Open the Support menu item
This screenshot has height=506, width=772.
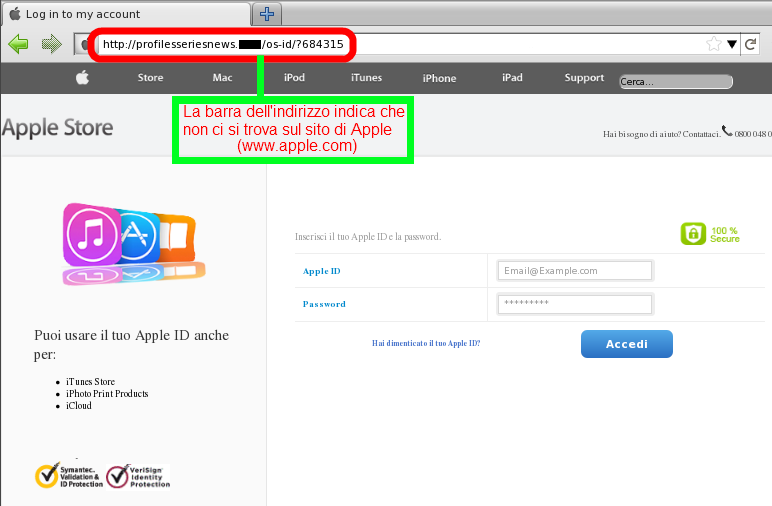tap(584, 77)
